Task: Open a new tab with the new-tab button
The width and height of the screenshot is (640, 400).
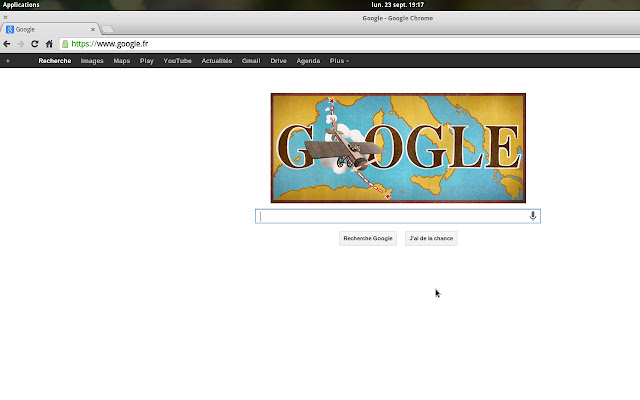Action: pos(107,29)
